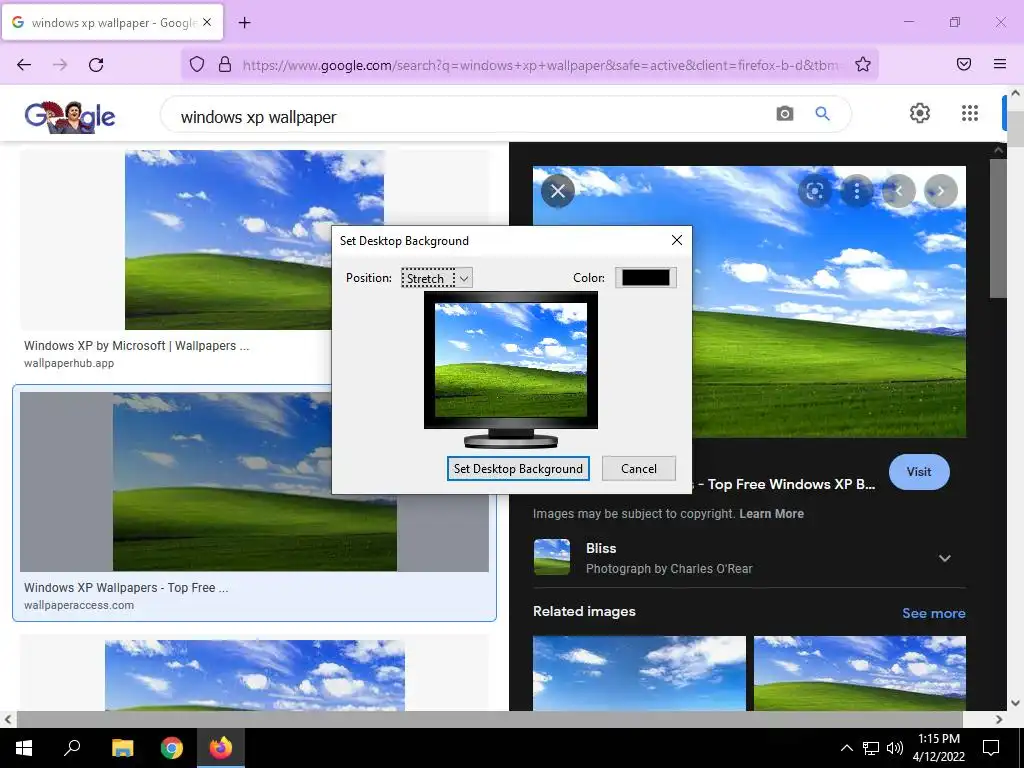Screen dimensions: 1024x768
Task: Open the first related image thumbnail
Action: click(639, 673)
